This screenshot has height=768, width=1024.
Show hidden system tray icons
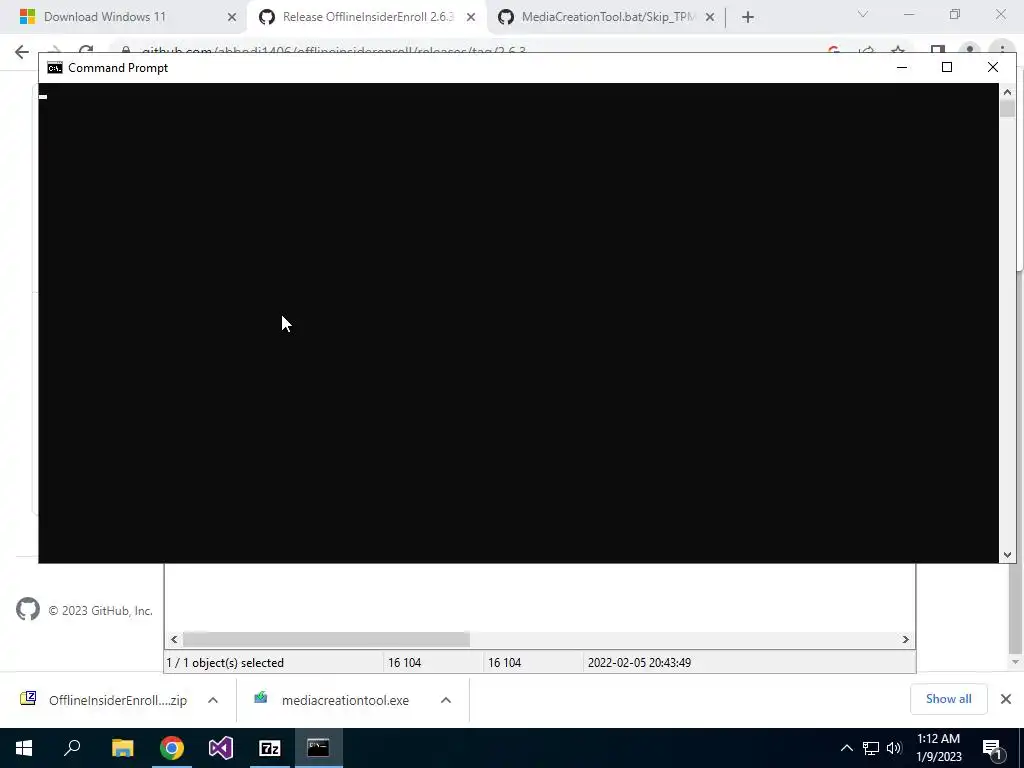(x=846, y=748)
